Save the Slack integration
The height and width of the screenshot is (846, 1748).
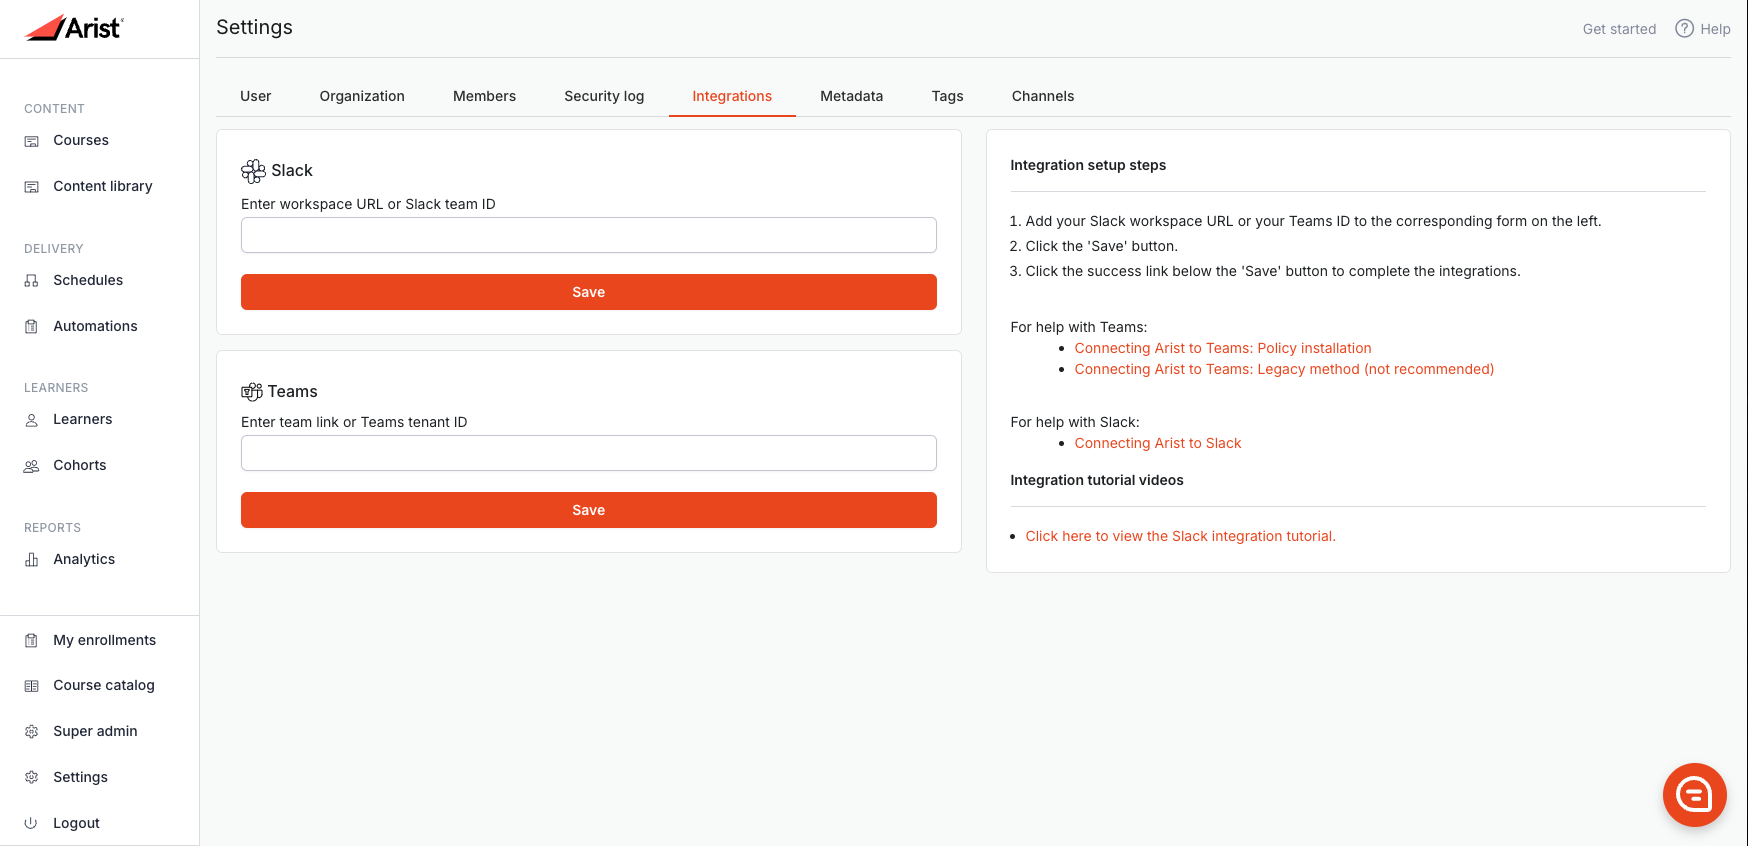589,292
